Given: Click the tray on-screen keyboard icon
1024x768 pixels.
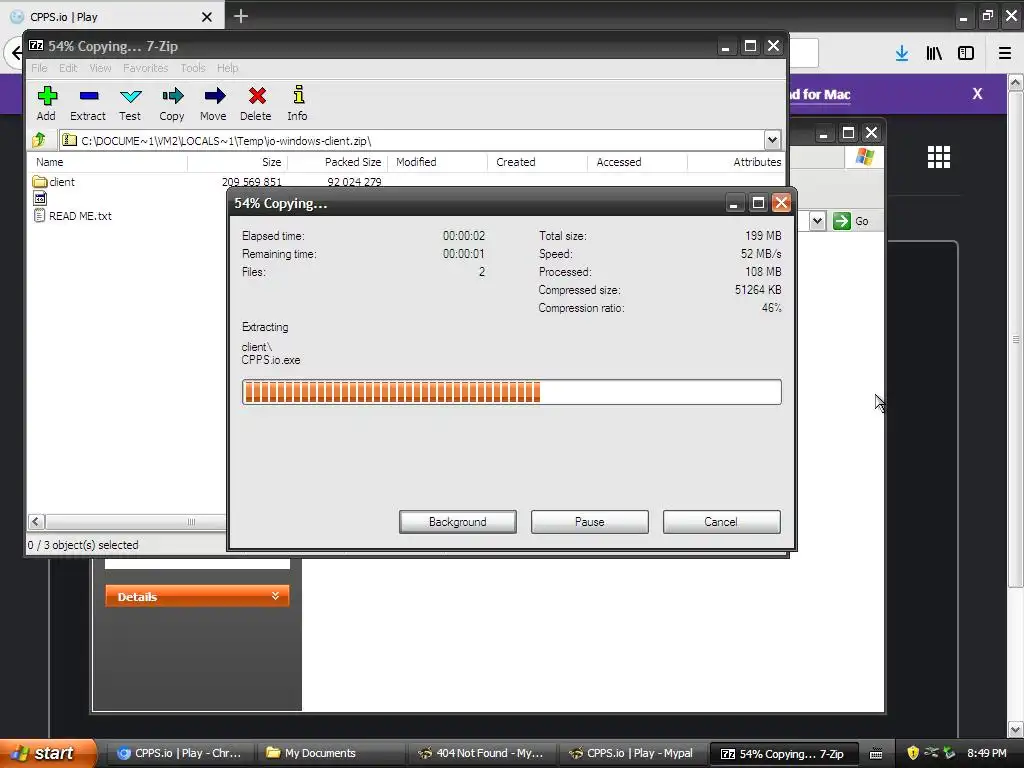Looking at the screenshot, I should point(876,754).
